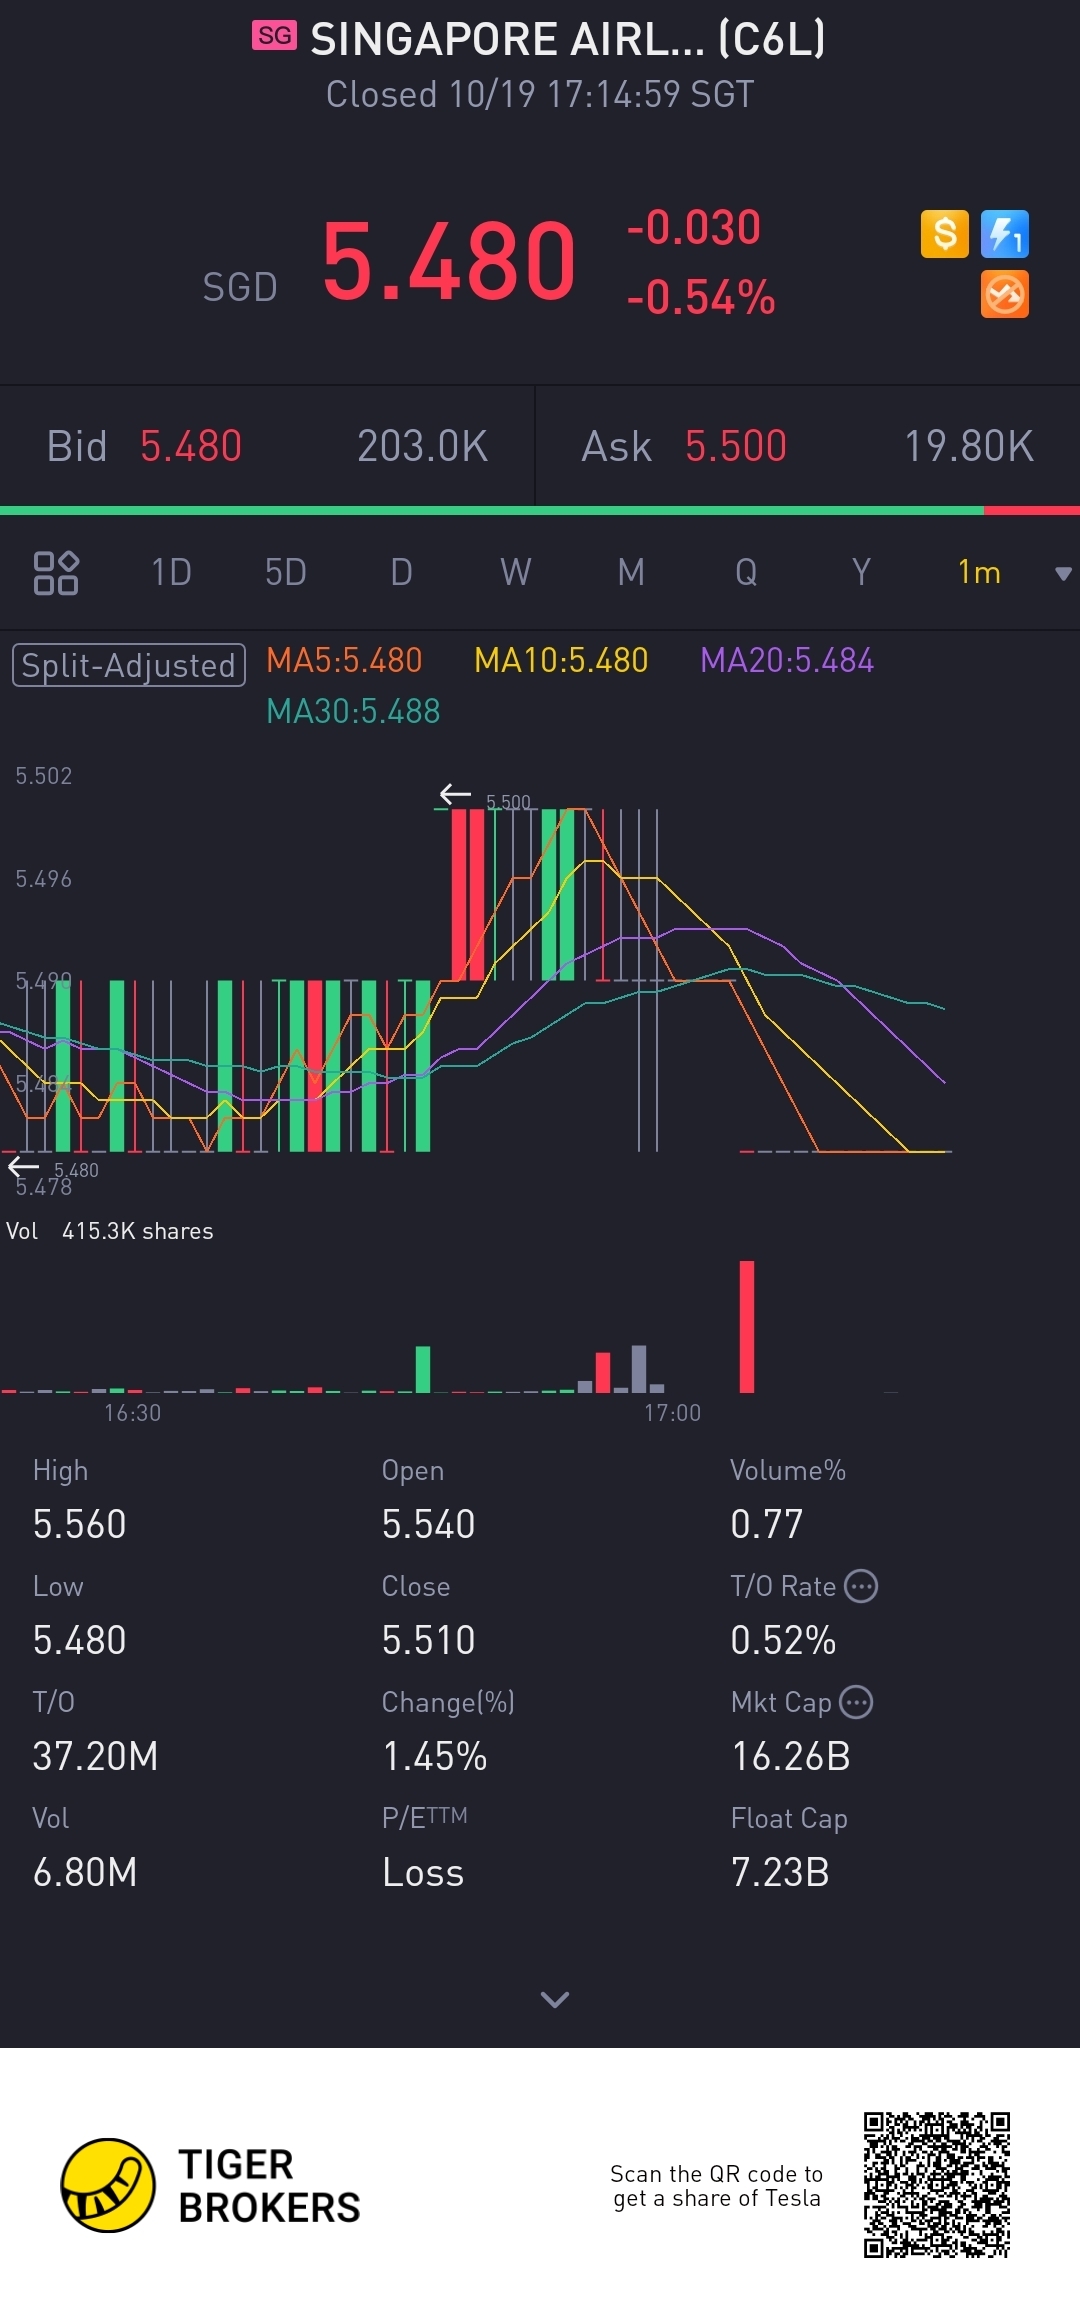Screen dimensions: 1080x2324
Task: Select the 1m minute interval tab
Action: click(x=979, y=573)
